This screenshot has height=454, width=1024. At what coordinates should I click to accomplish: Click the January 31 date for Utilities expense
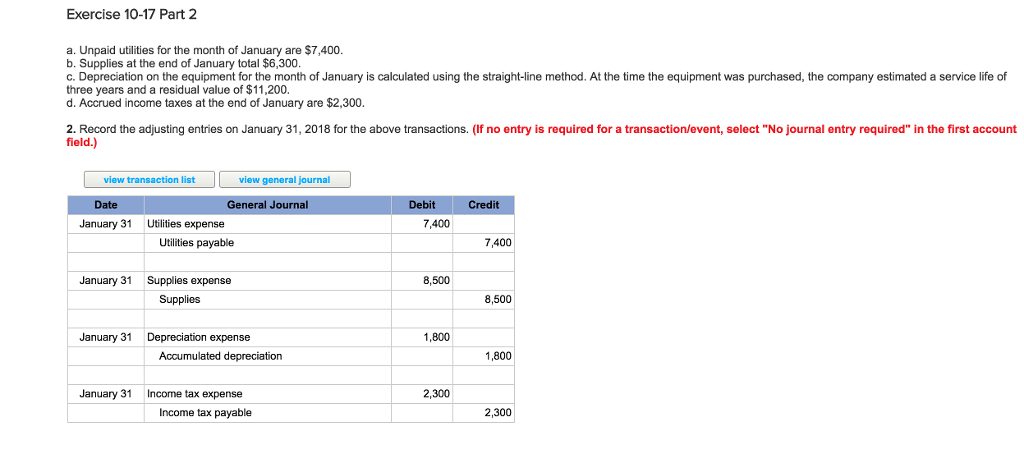tap(106, 224)
